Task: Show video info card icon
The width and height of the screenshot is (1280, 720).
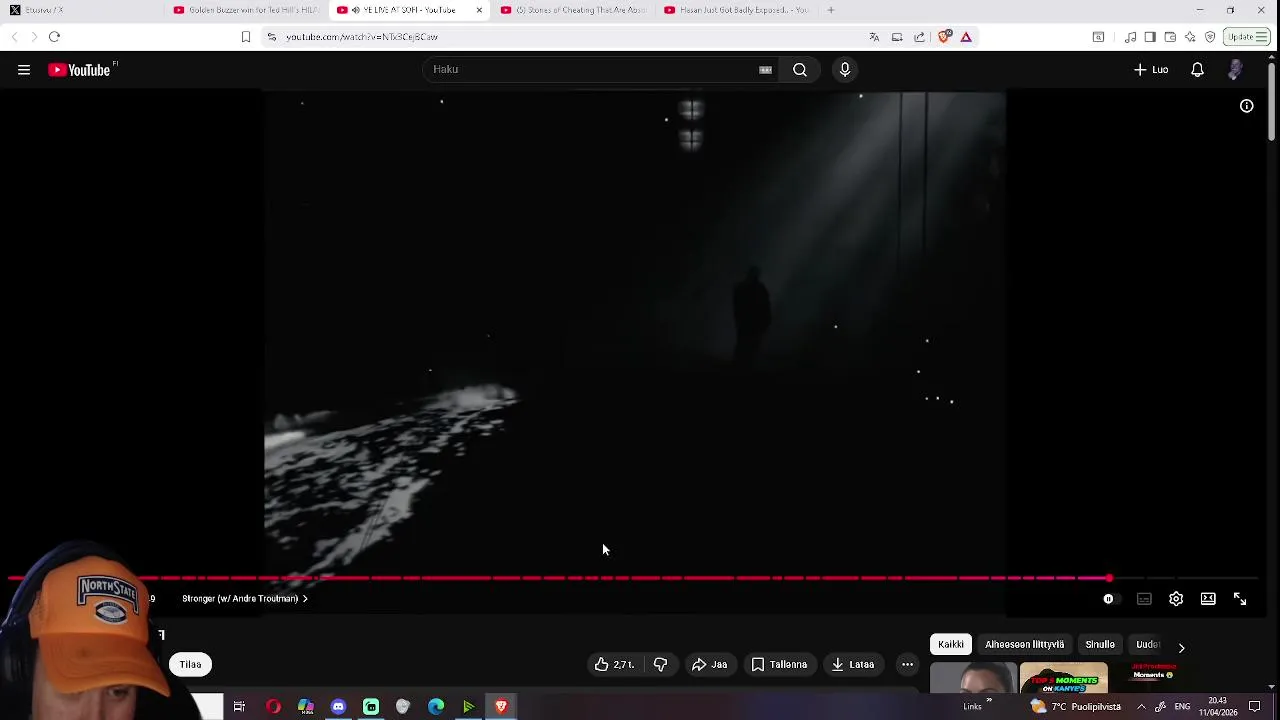Action: [1246, 106]
